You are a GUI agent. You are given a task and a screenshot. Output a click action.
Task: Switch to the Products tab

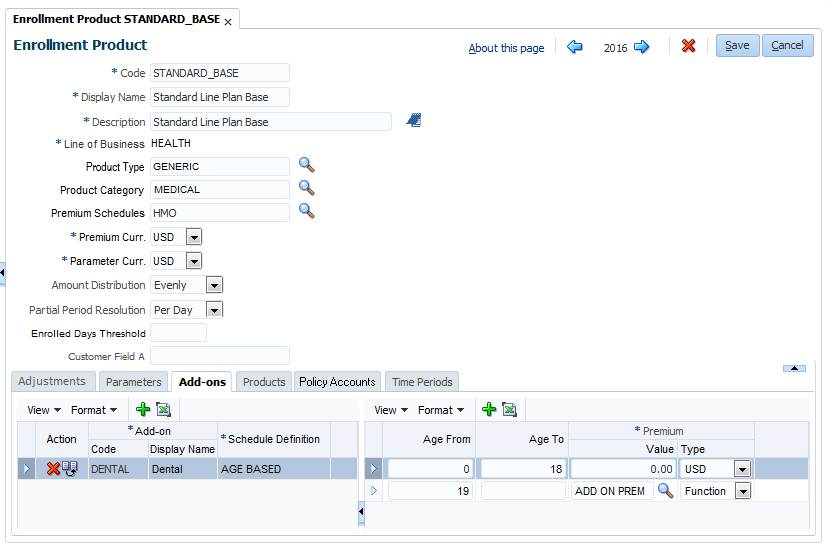[264, 382]
